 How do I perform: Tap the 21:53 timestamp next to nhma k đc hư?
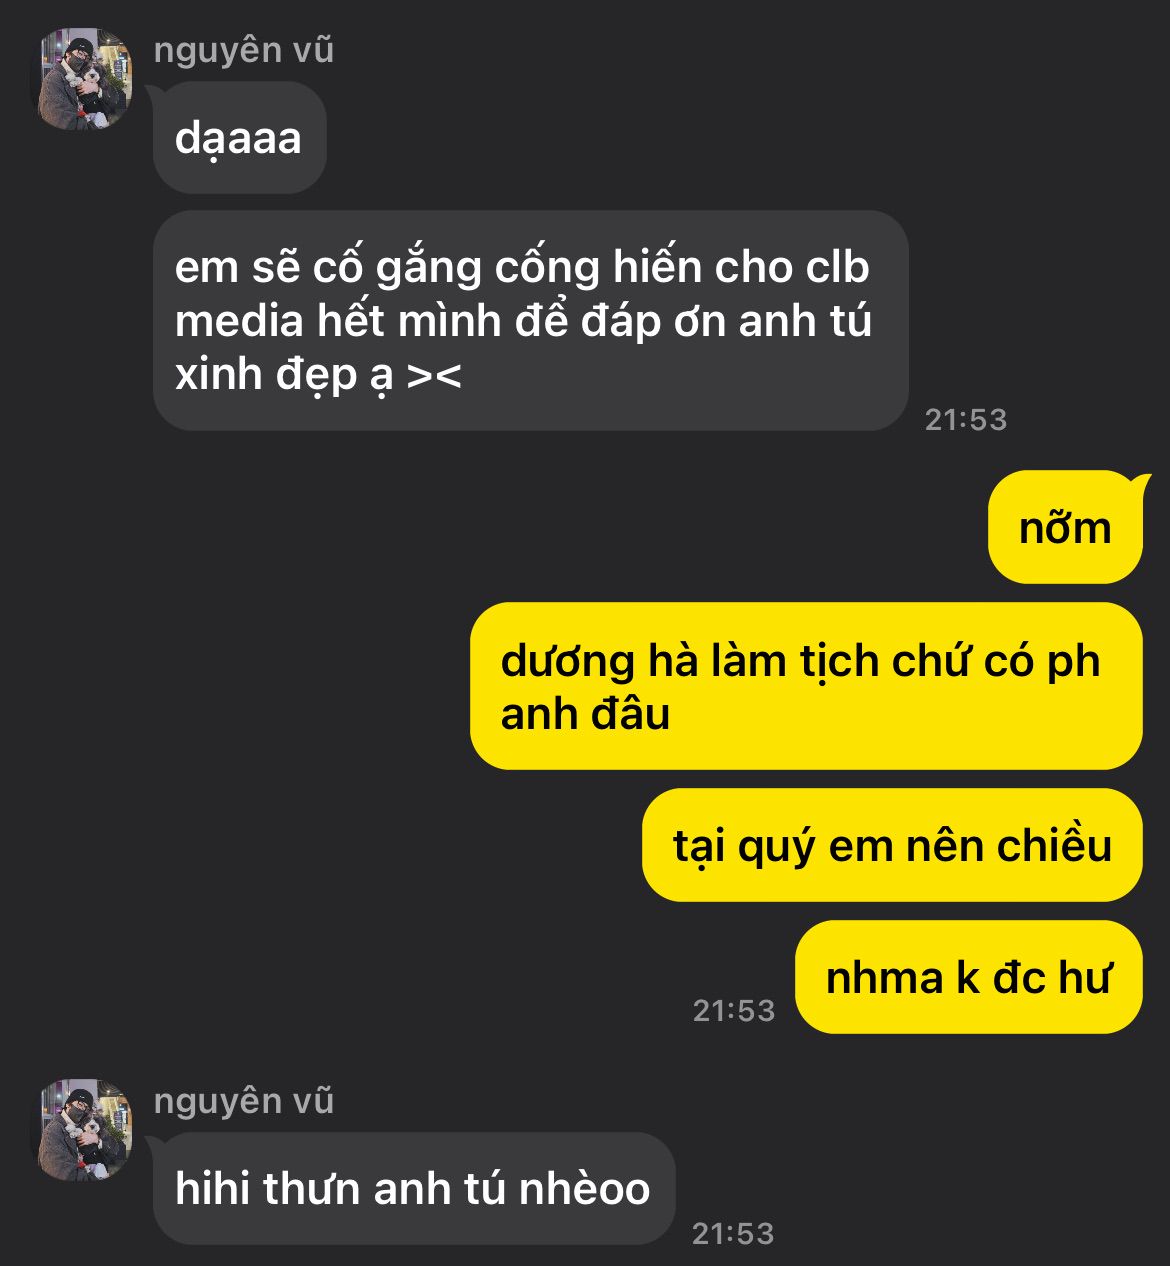(734, 1010)
